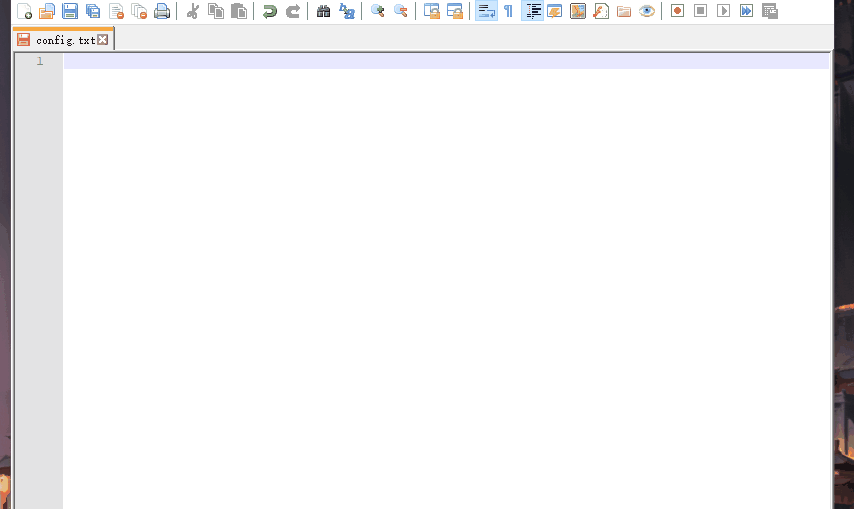
Task: Zoom out with the magnifier minus icon
Action: pyautogui.click(x=400, y=11)
